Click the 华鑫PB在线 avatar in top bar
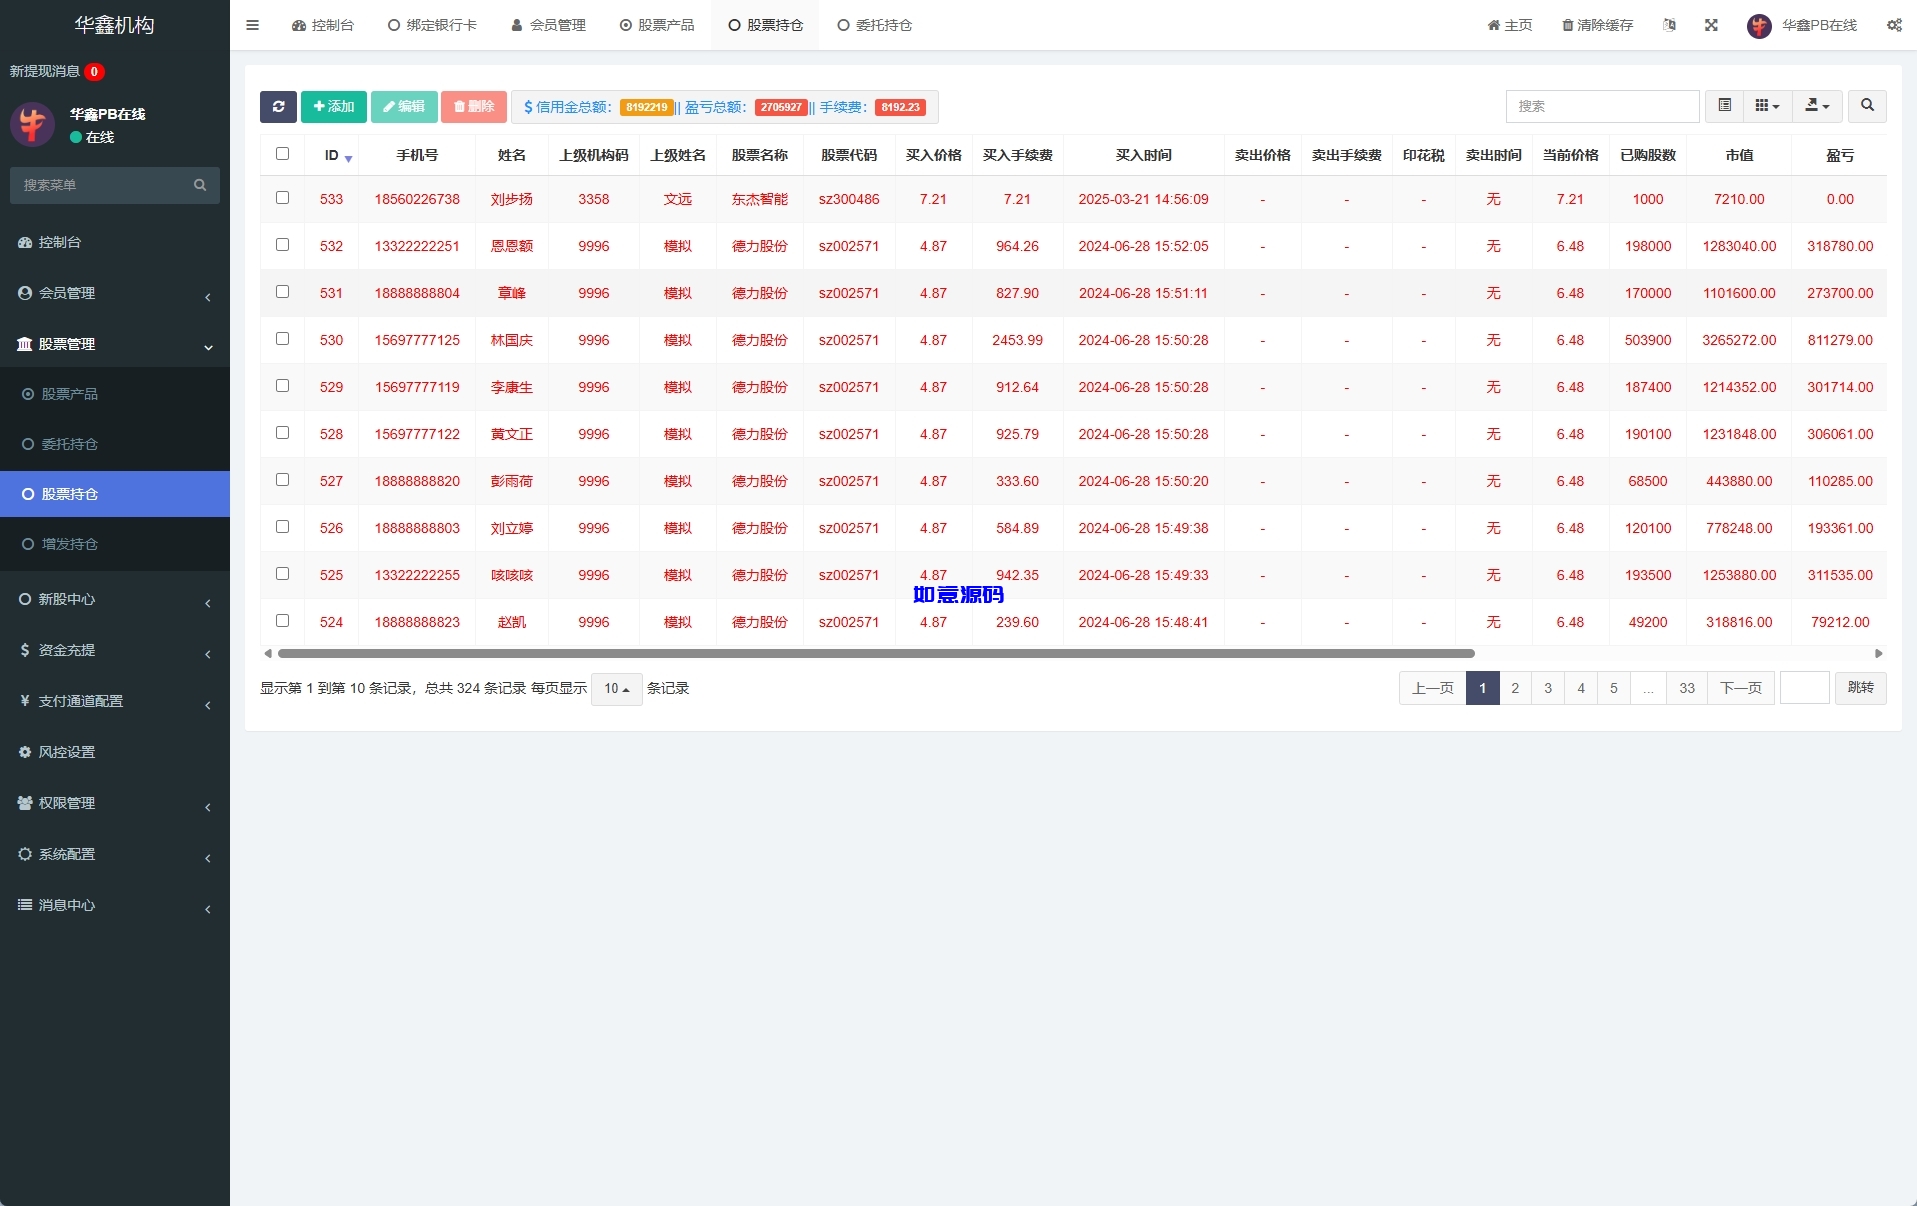This screenshot has width=1917, height=1206. click(x=1759, y=26)
